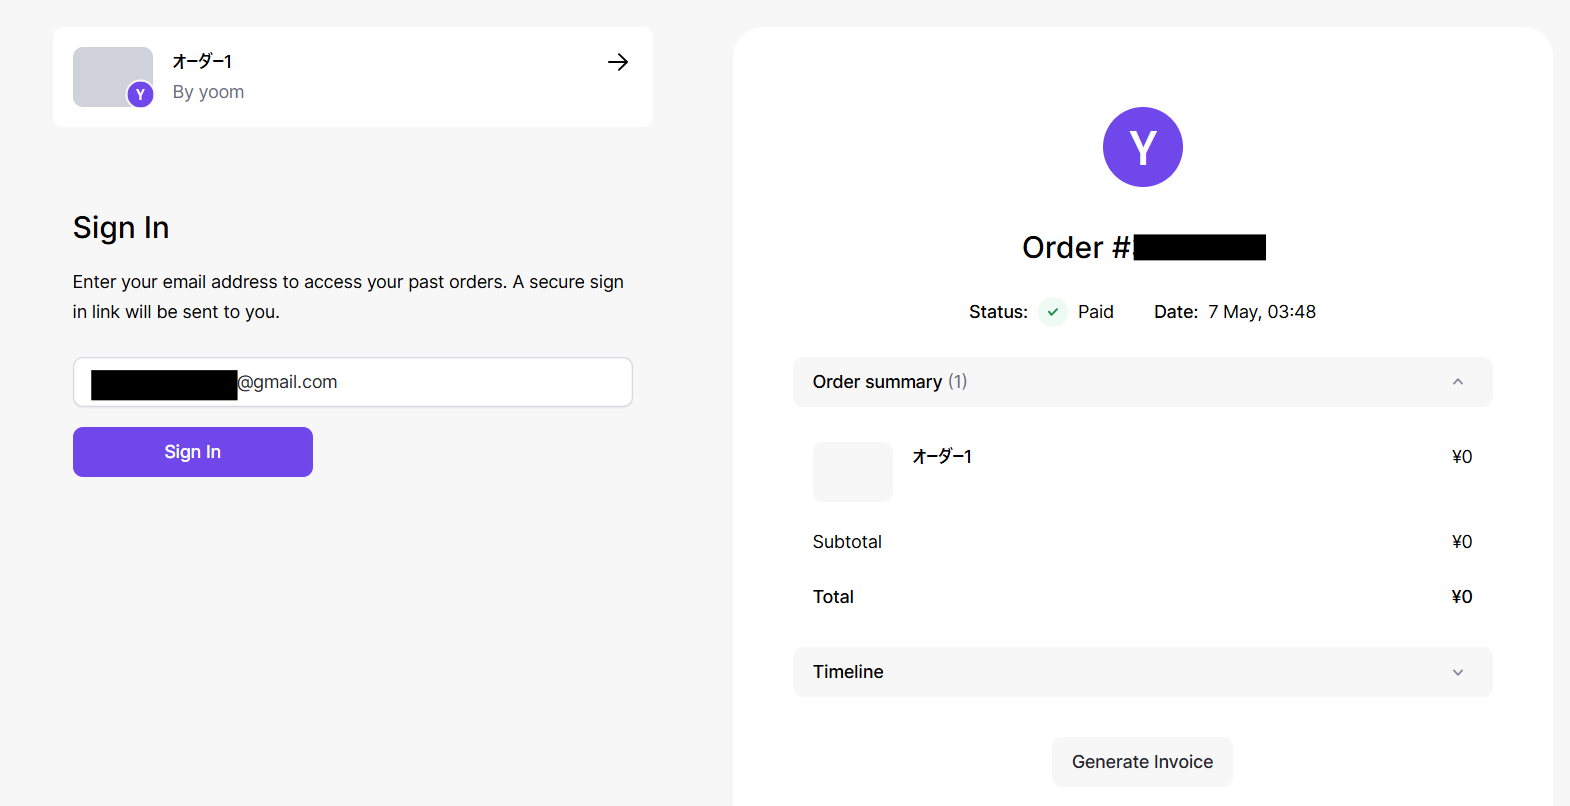
Task: Click the Order # heading
Action: [x=1144, y=247]
